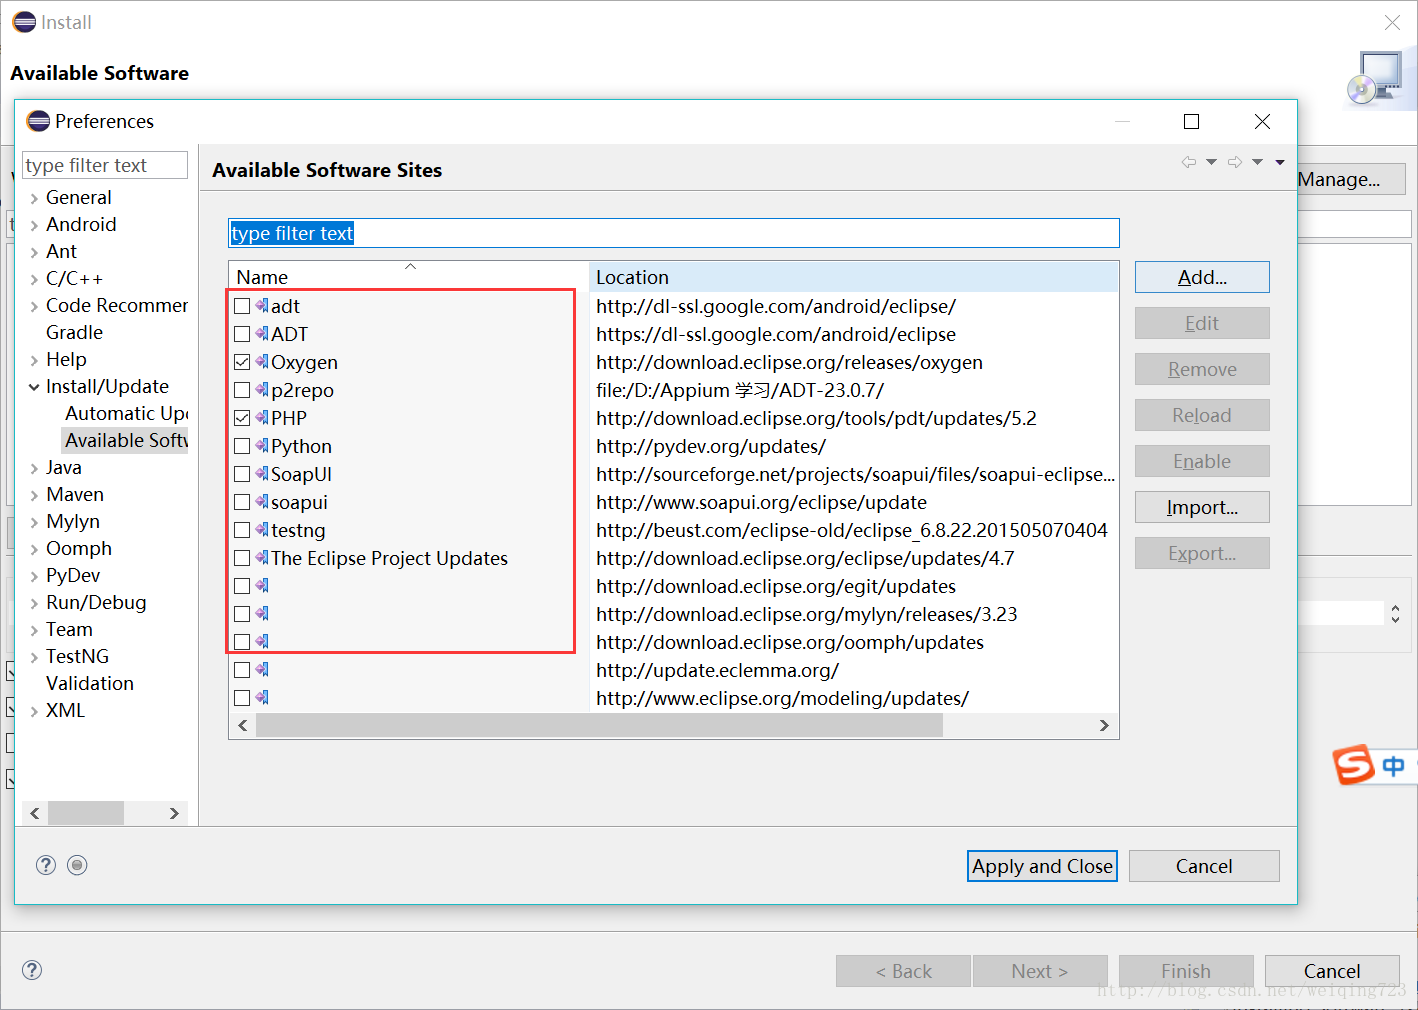Expand the Java preferences node
Image resolution: width=1418 pixels, height=1010 pixels.
point(34,468)
